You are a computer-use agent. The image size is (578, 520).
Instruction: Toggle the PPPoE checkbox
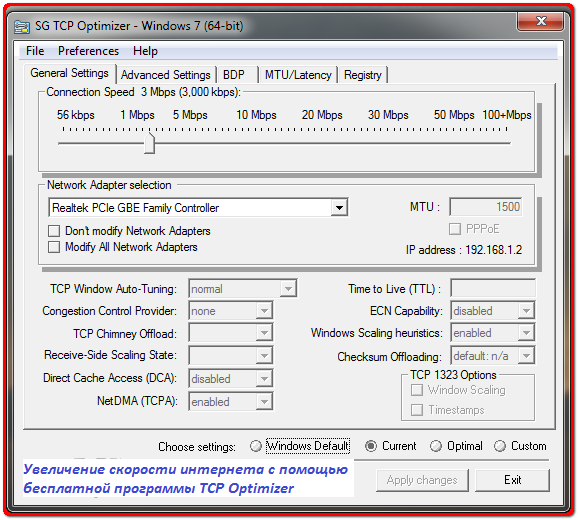(x=455, y=229)
